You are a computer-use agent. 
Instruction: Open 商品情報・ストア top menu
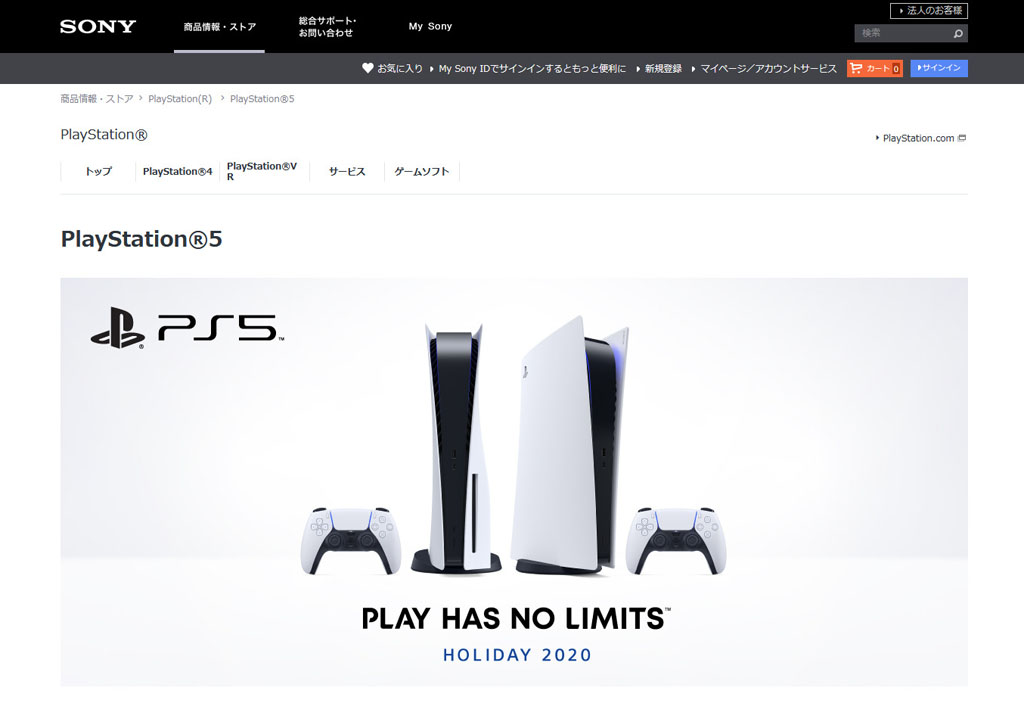point(219,27)
